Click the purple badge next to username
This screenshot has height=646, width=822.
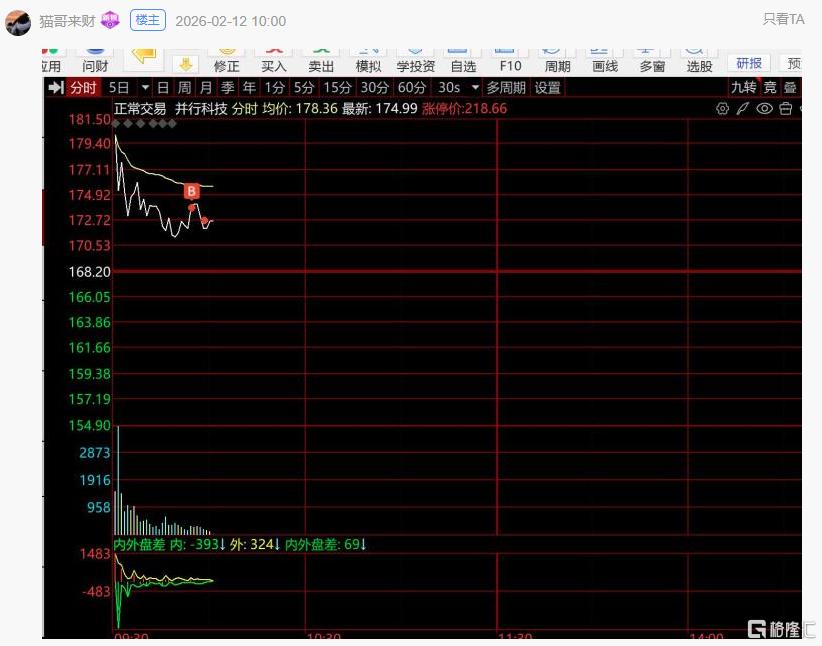[110, 20]
